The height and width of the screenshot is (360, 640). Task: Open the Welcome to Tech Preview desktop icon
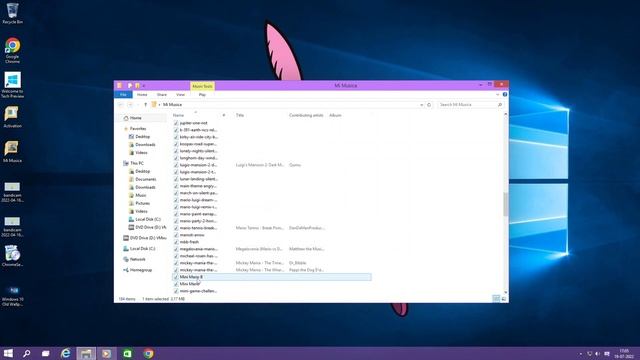coord(12,85)
